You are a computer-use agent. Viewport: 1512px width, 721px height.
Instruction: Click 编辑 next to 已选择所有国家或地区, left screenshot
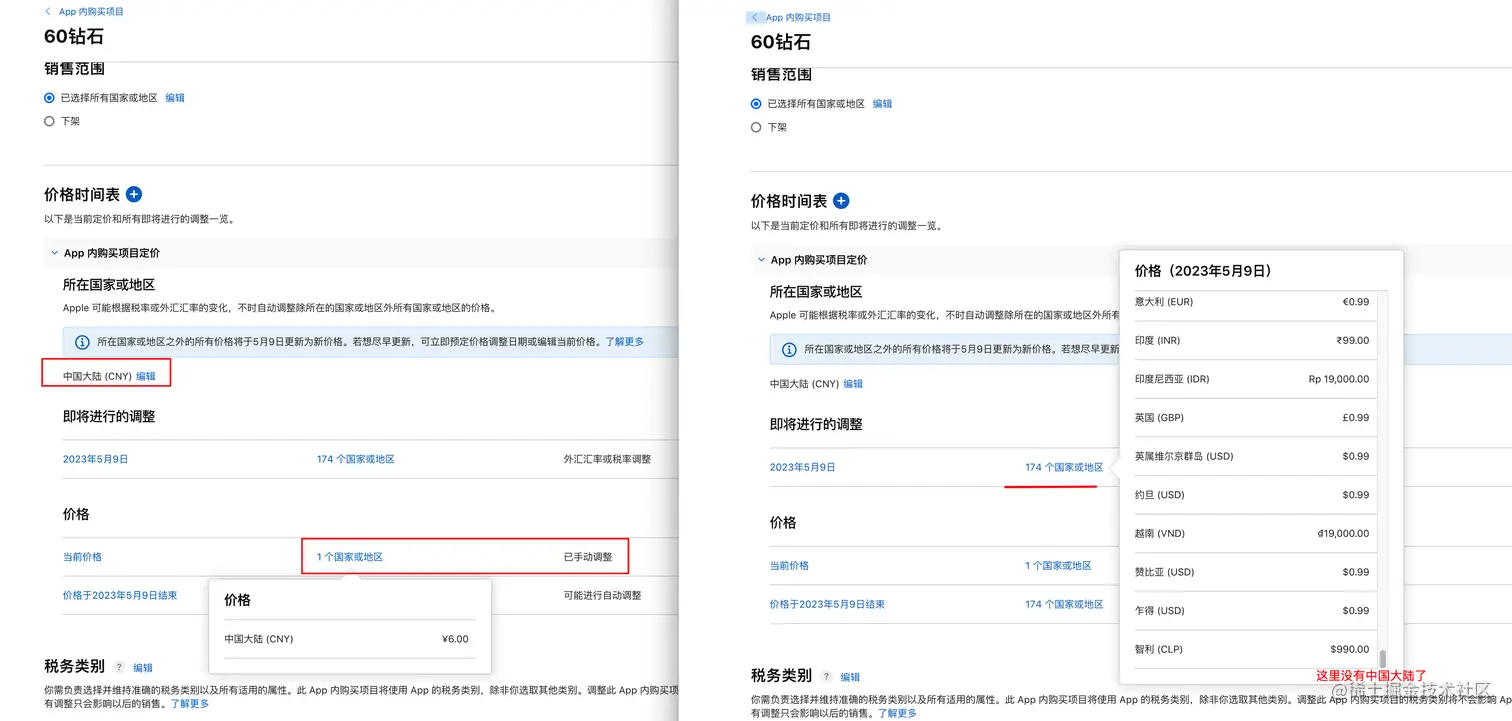click(175, 98)
